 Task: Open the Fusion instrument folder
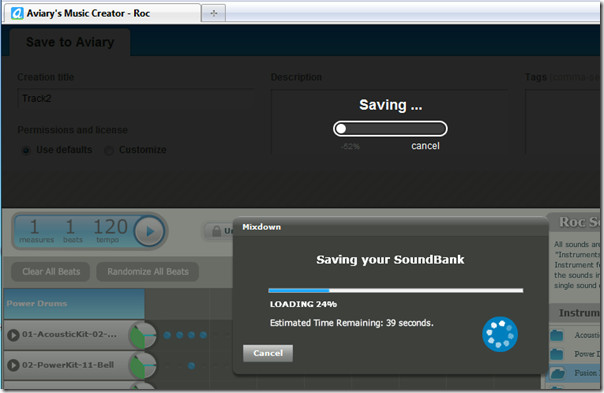click(557, 373)
